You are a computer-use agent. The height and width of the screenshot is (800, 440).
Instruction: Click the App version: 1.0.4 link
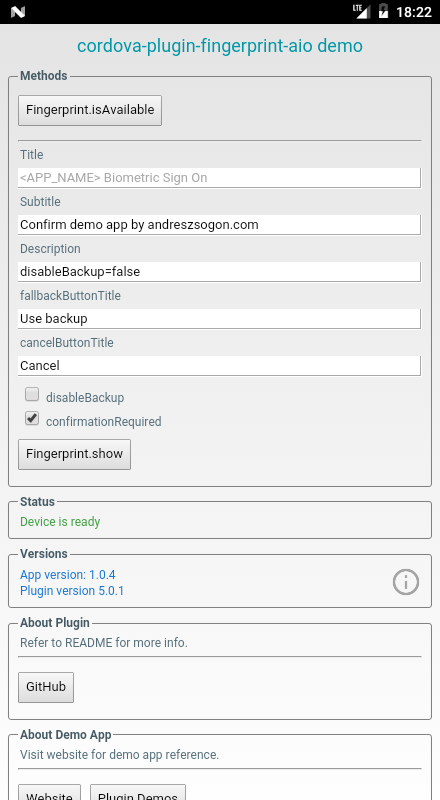[x=67, y=574]
